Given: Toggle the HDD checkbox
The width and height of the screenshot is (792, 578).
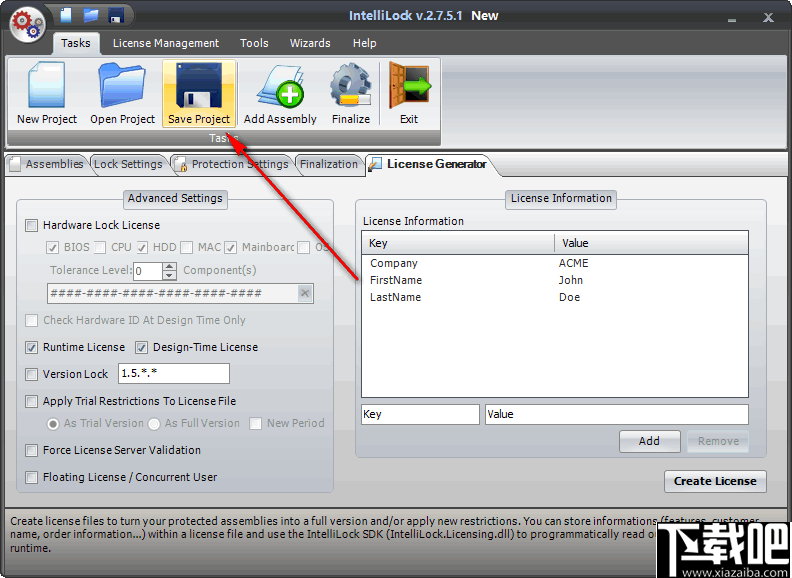Looking at the screenshot, I should pos(142,248).
